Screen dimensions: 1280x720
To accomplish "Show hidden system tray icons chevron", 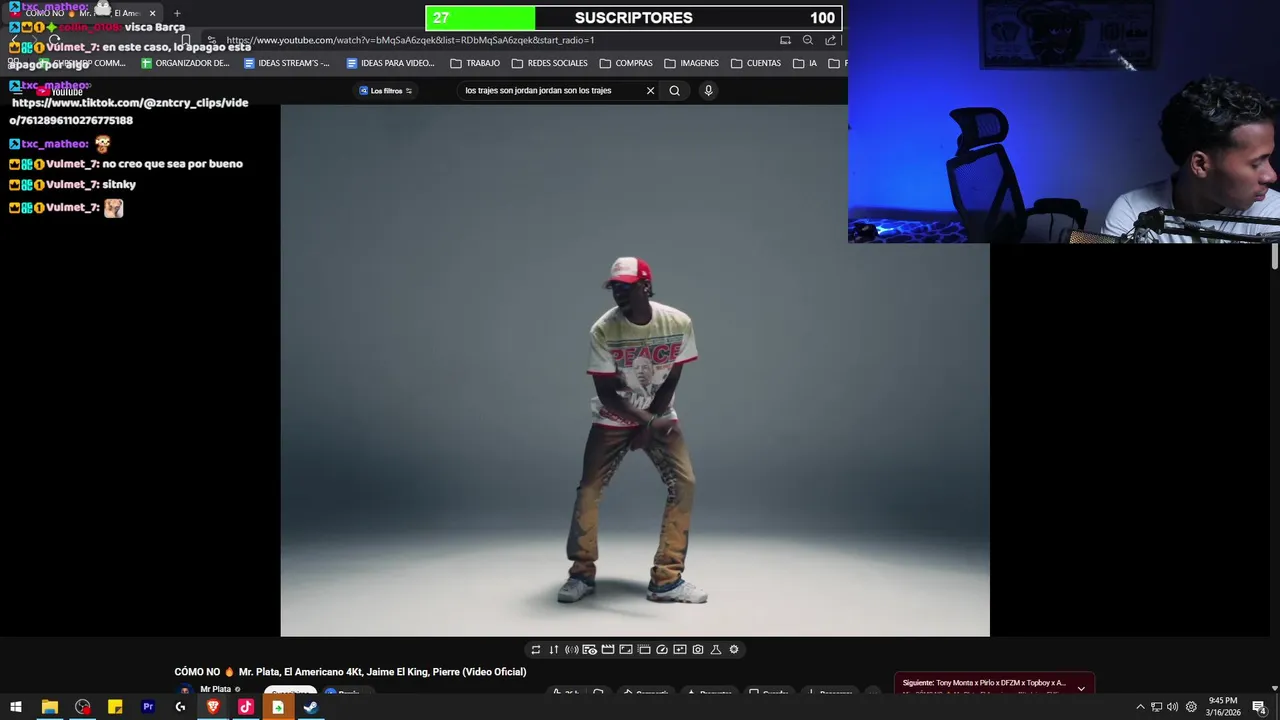I will point(1140,707).
